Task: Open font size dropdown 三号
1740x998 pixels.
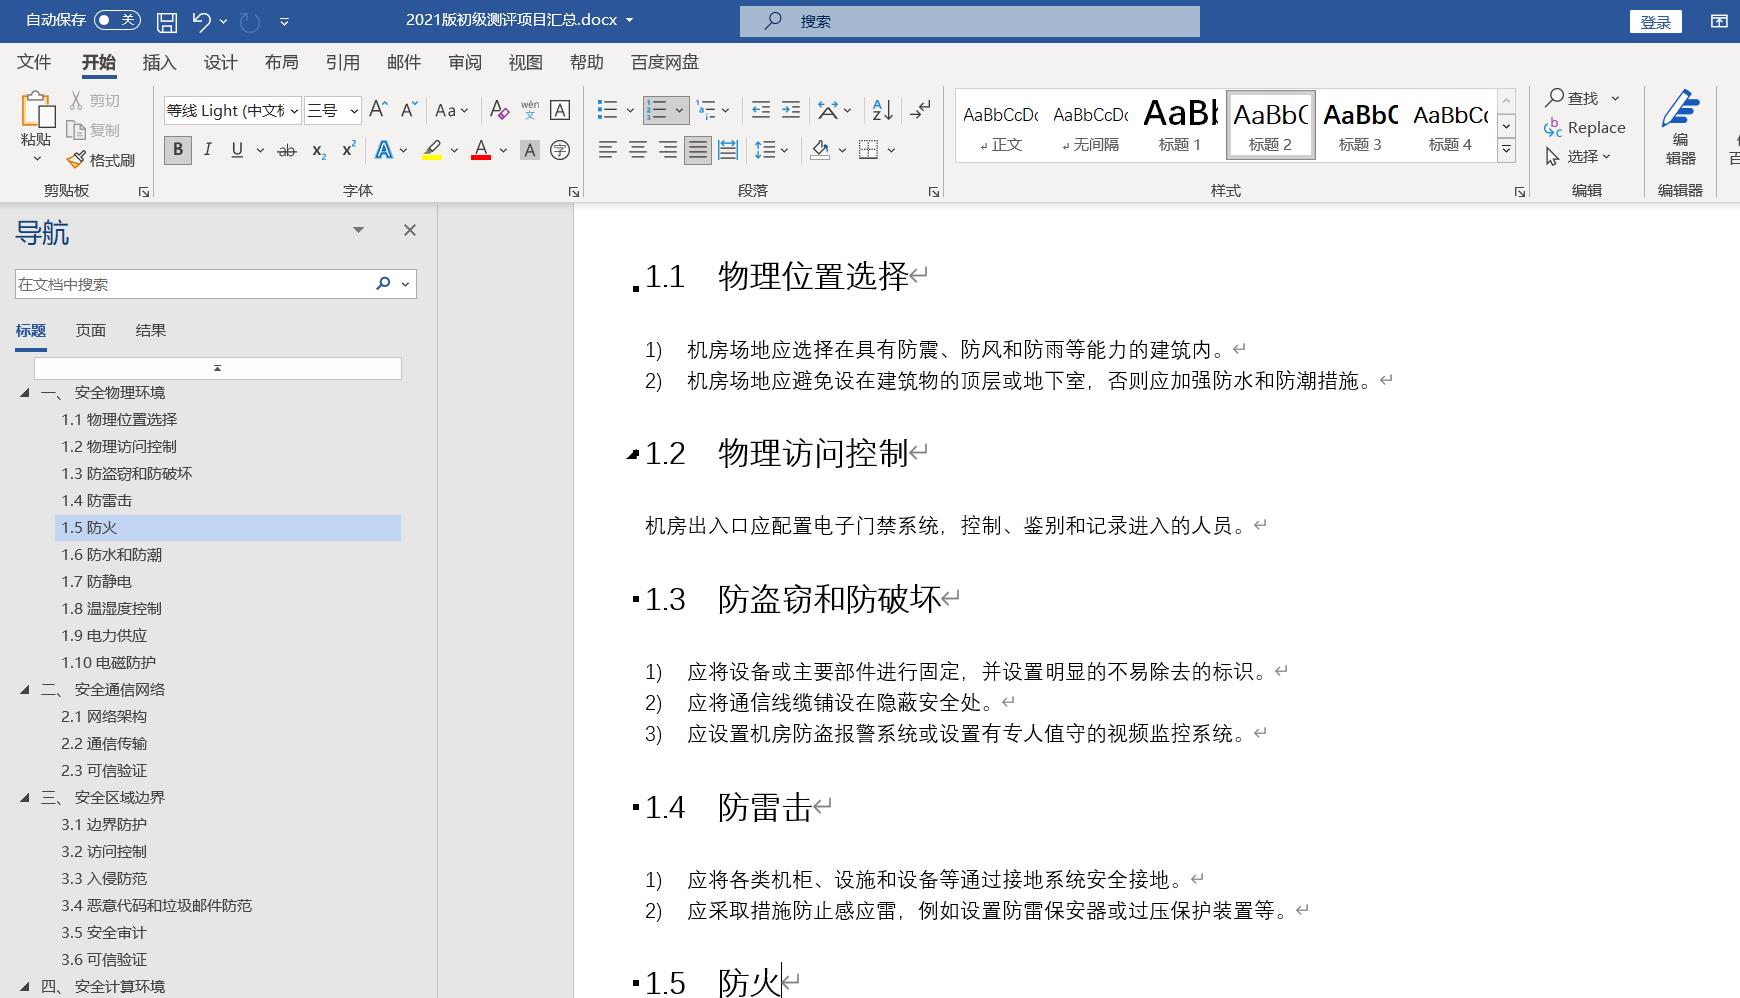Action: pyautogui.click(x=354, y=111)
